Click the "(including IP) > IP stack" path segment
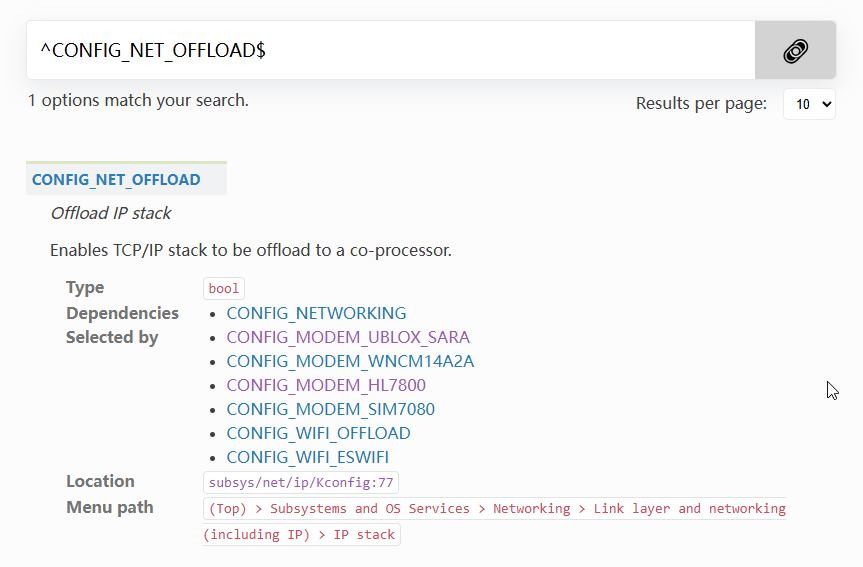Viewport: 863px width, 567px height. [302, 535]
